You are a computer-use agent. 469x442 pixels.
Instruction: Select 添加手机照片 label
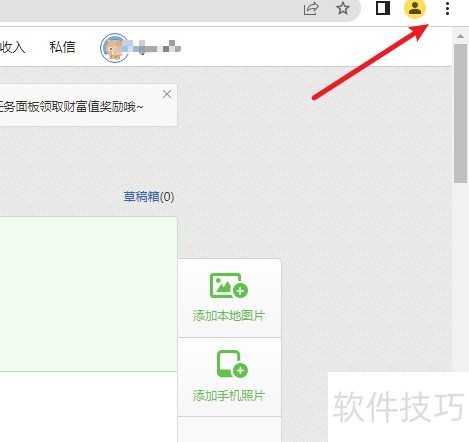[x=229, y=396]
